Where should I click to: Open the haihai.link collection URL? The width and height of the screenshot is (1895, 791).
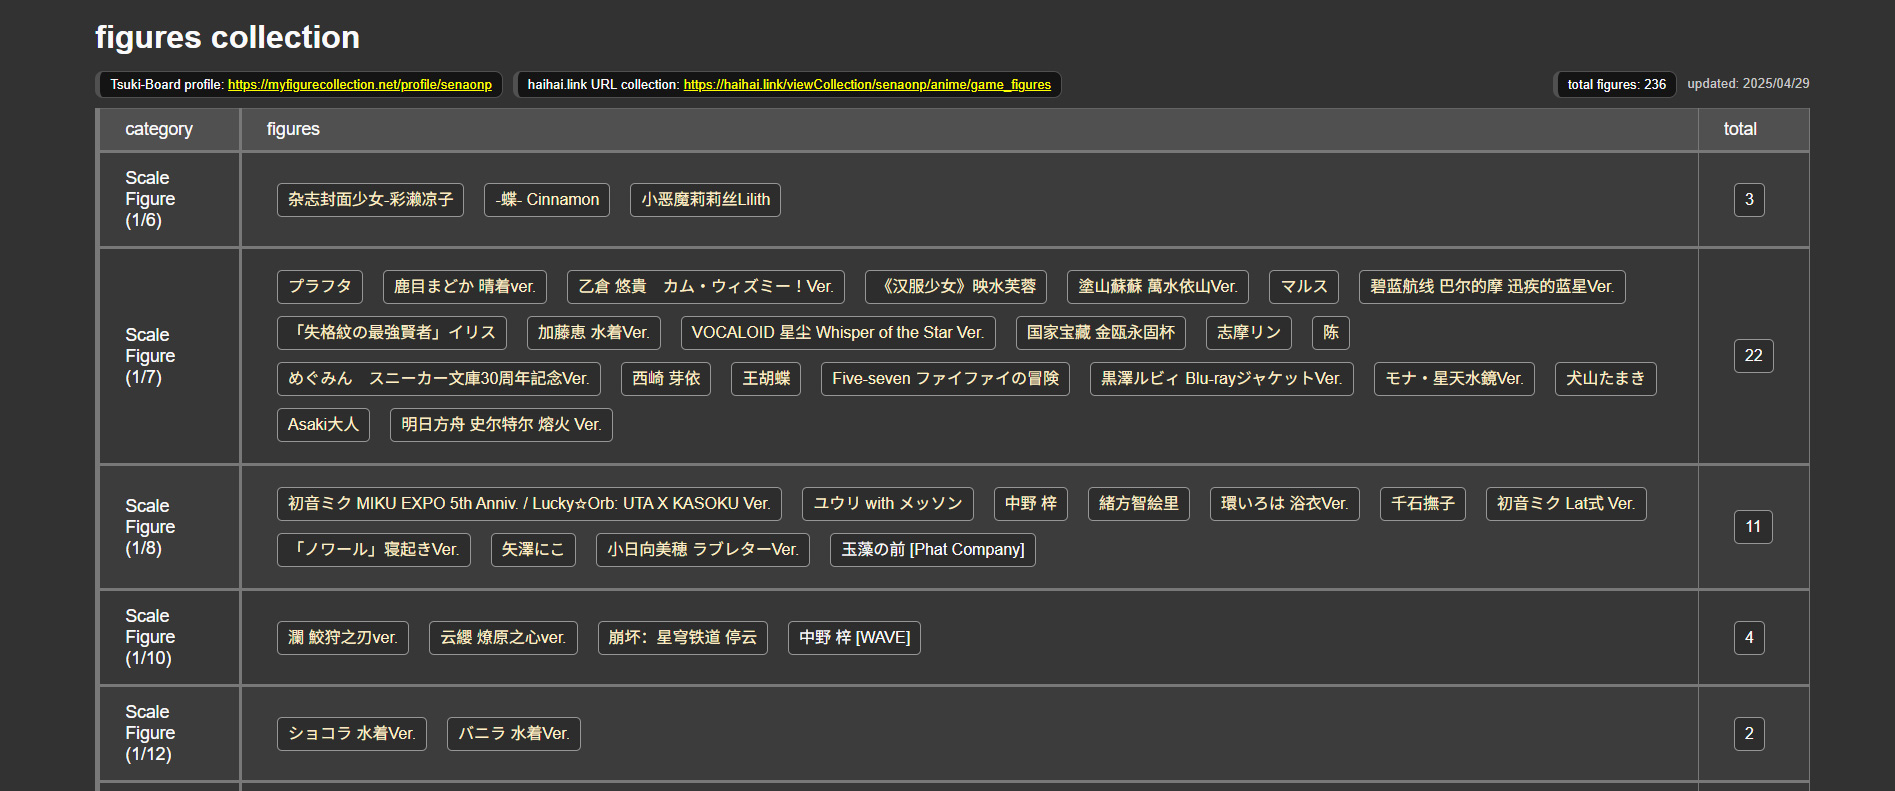click(x=866, y=85)
